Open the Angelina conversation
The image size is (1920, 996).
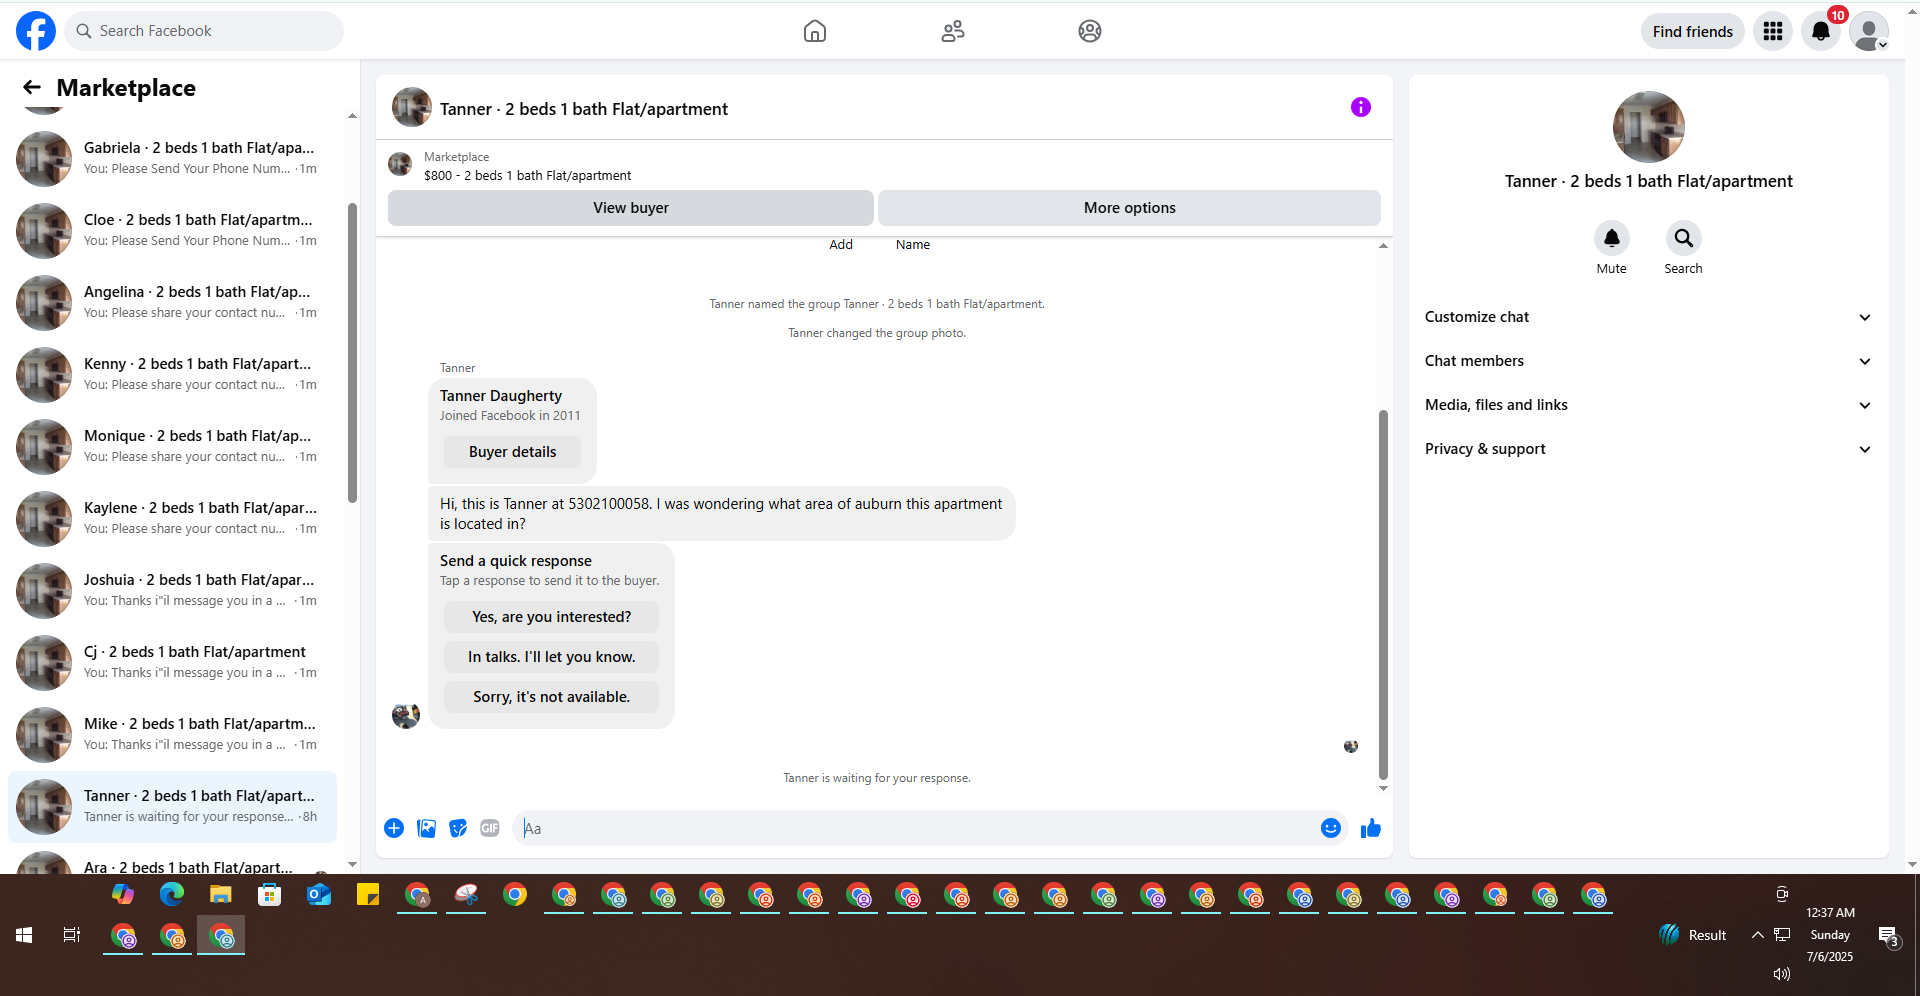172,302
